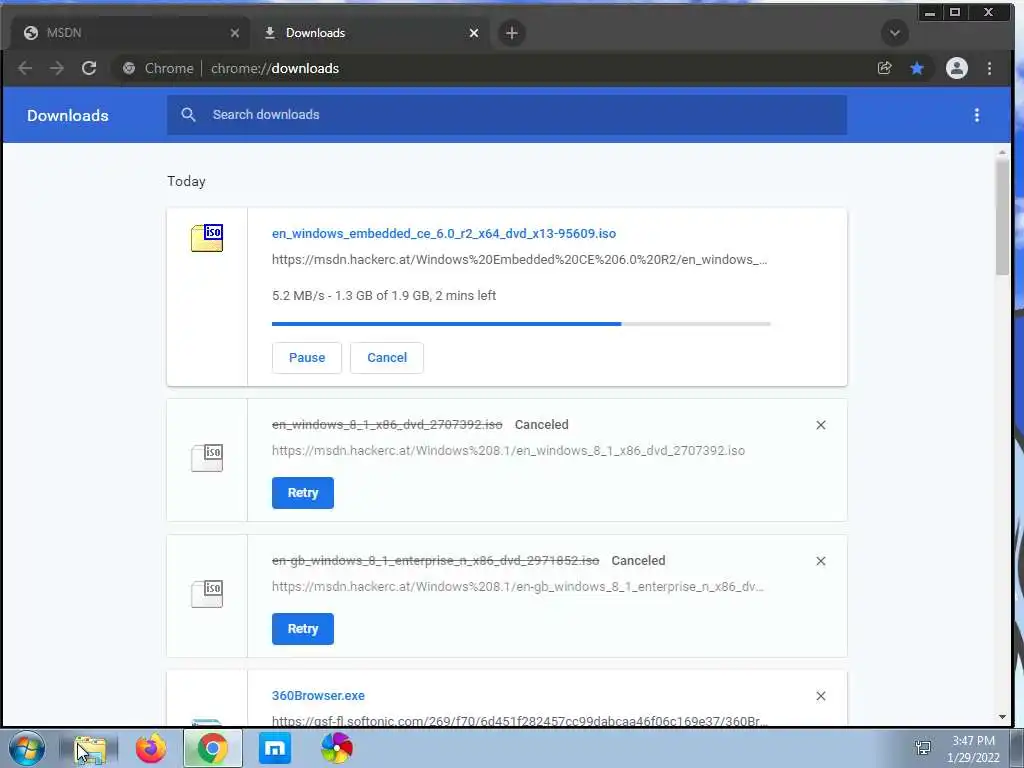Click the greyed ISO icon for en_windows_8_1_x86_dvd

[x=207, y=457]
